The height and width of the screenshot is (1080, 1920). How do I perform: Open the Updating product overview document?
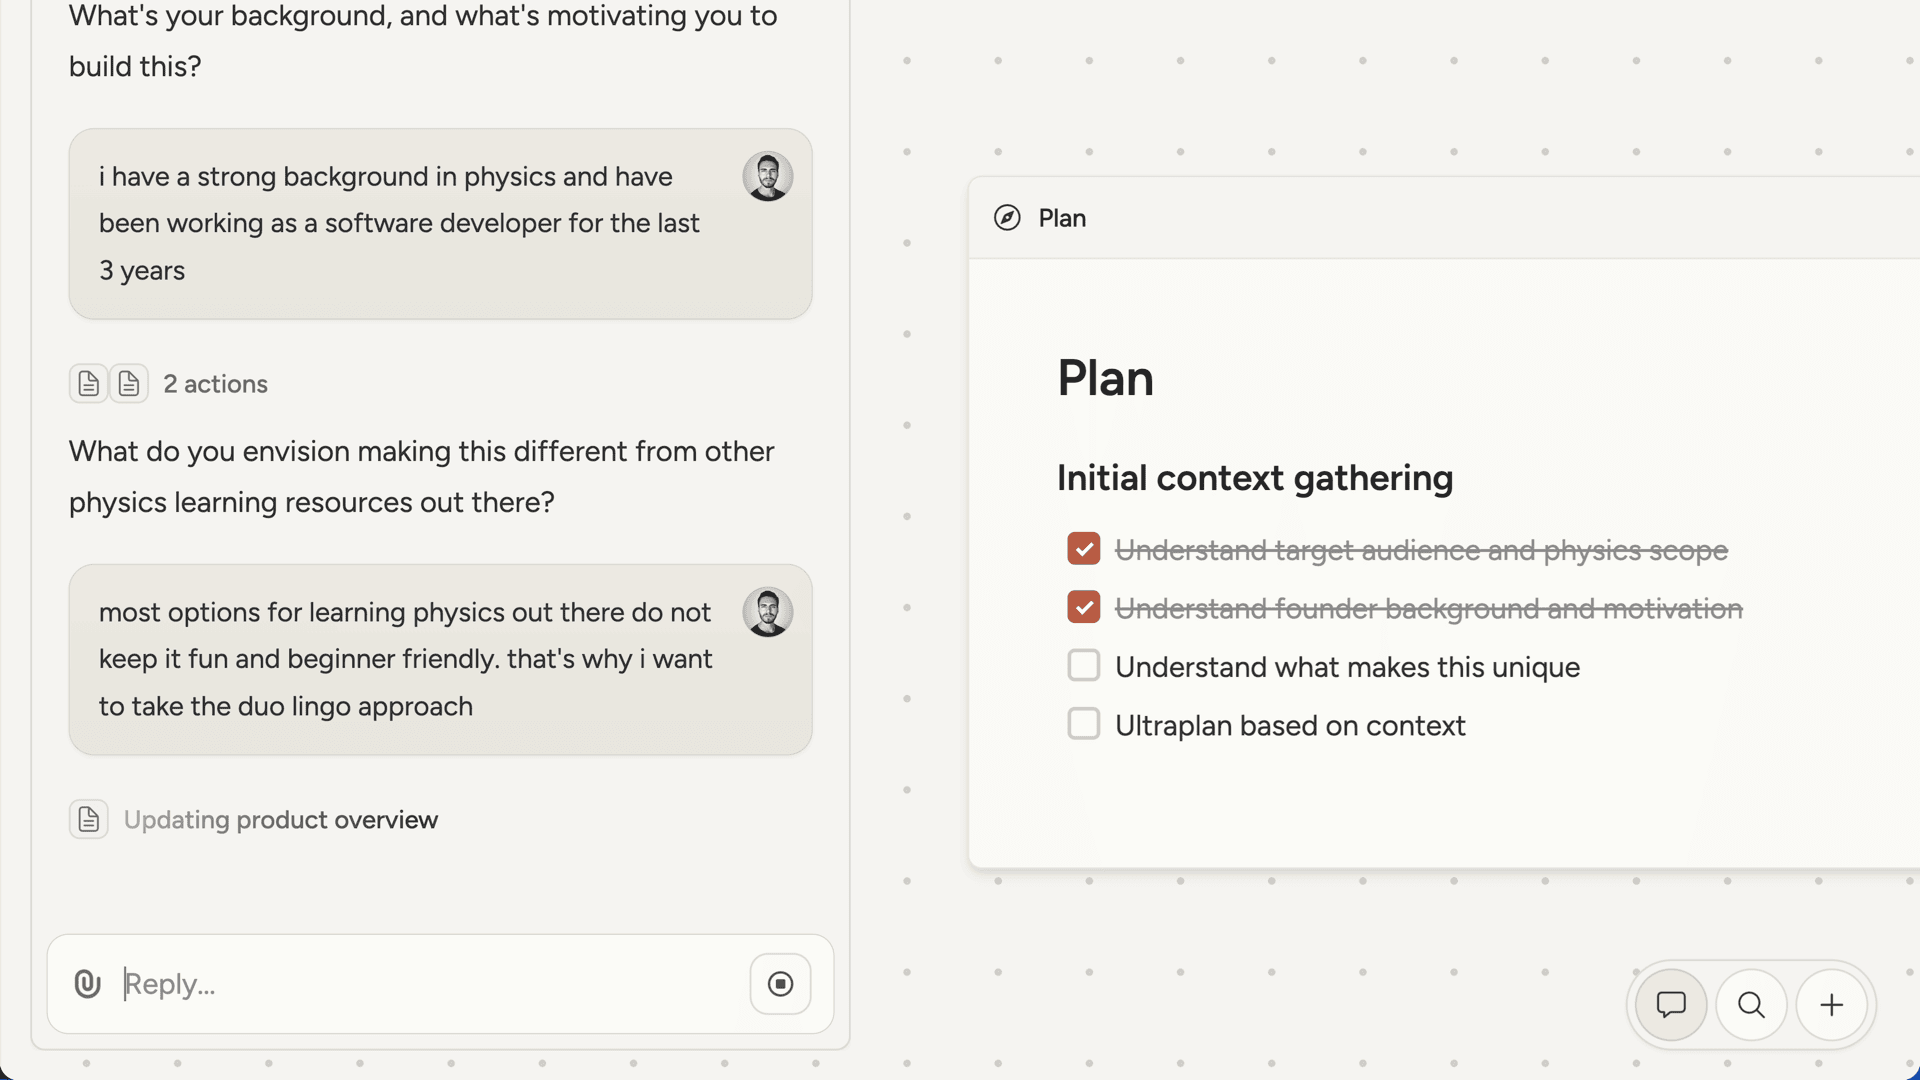pyautogui.click(x=280, y=819)
